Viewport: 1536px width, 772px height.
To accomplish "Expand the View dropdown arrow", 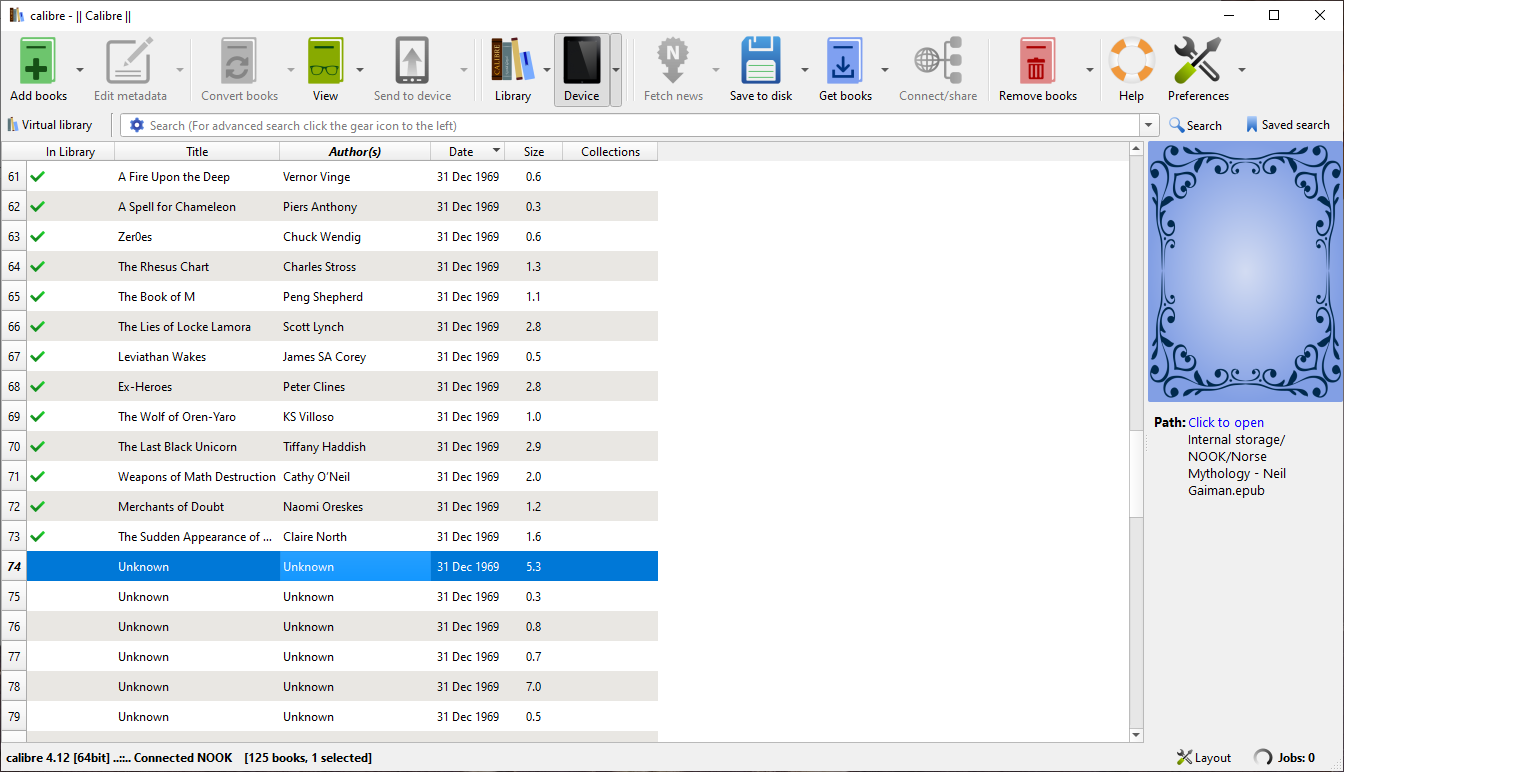I will 360,70.
